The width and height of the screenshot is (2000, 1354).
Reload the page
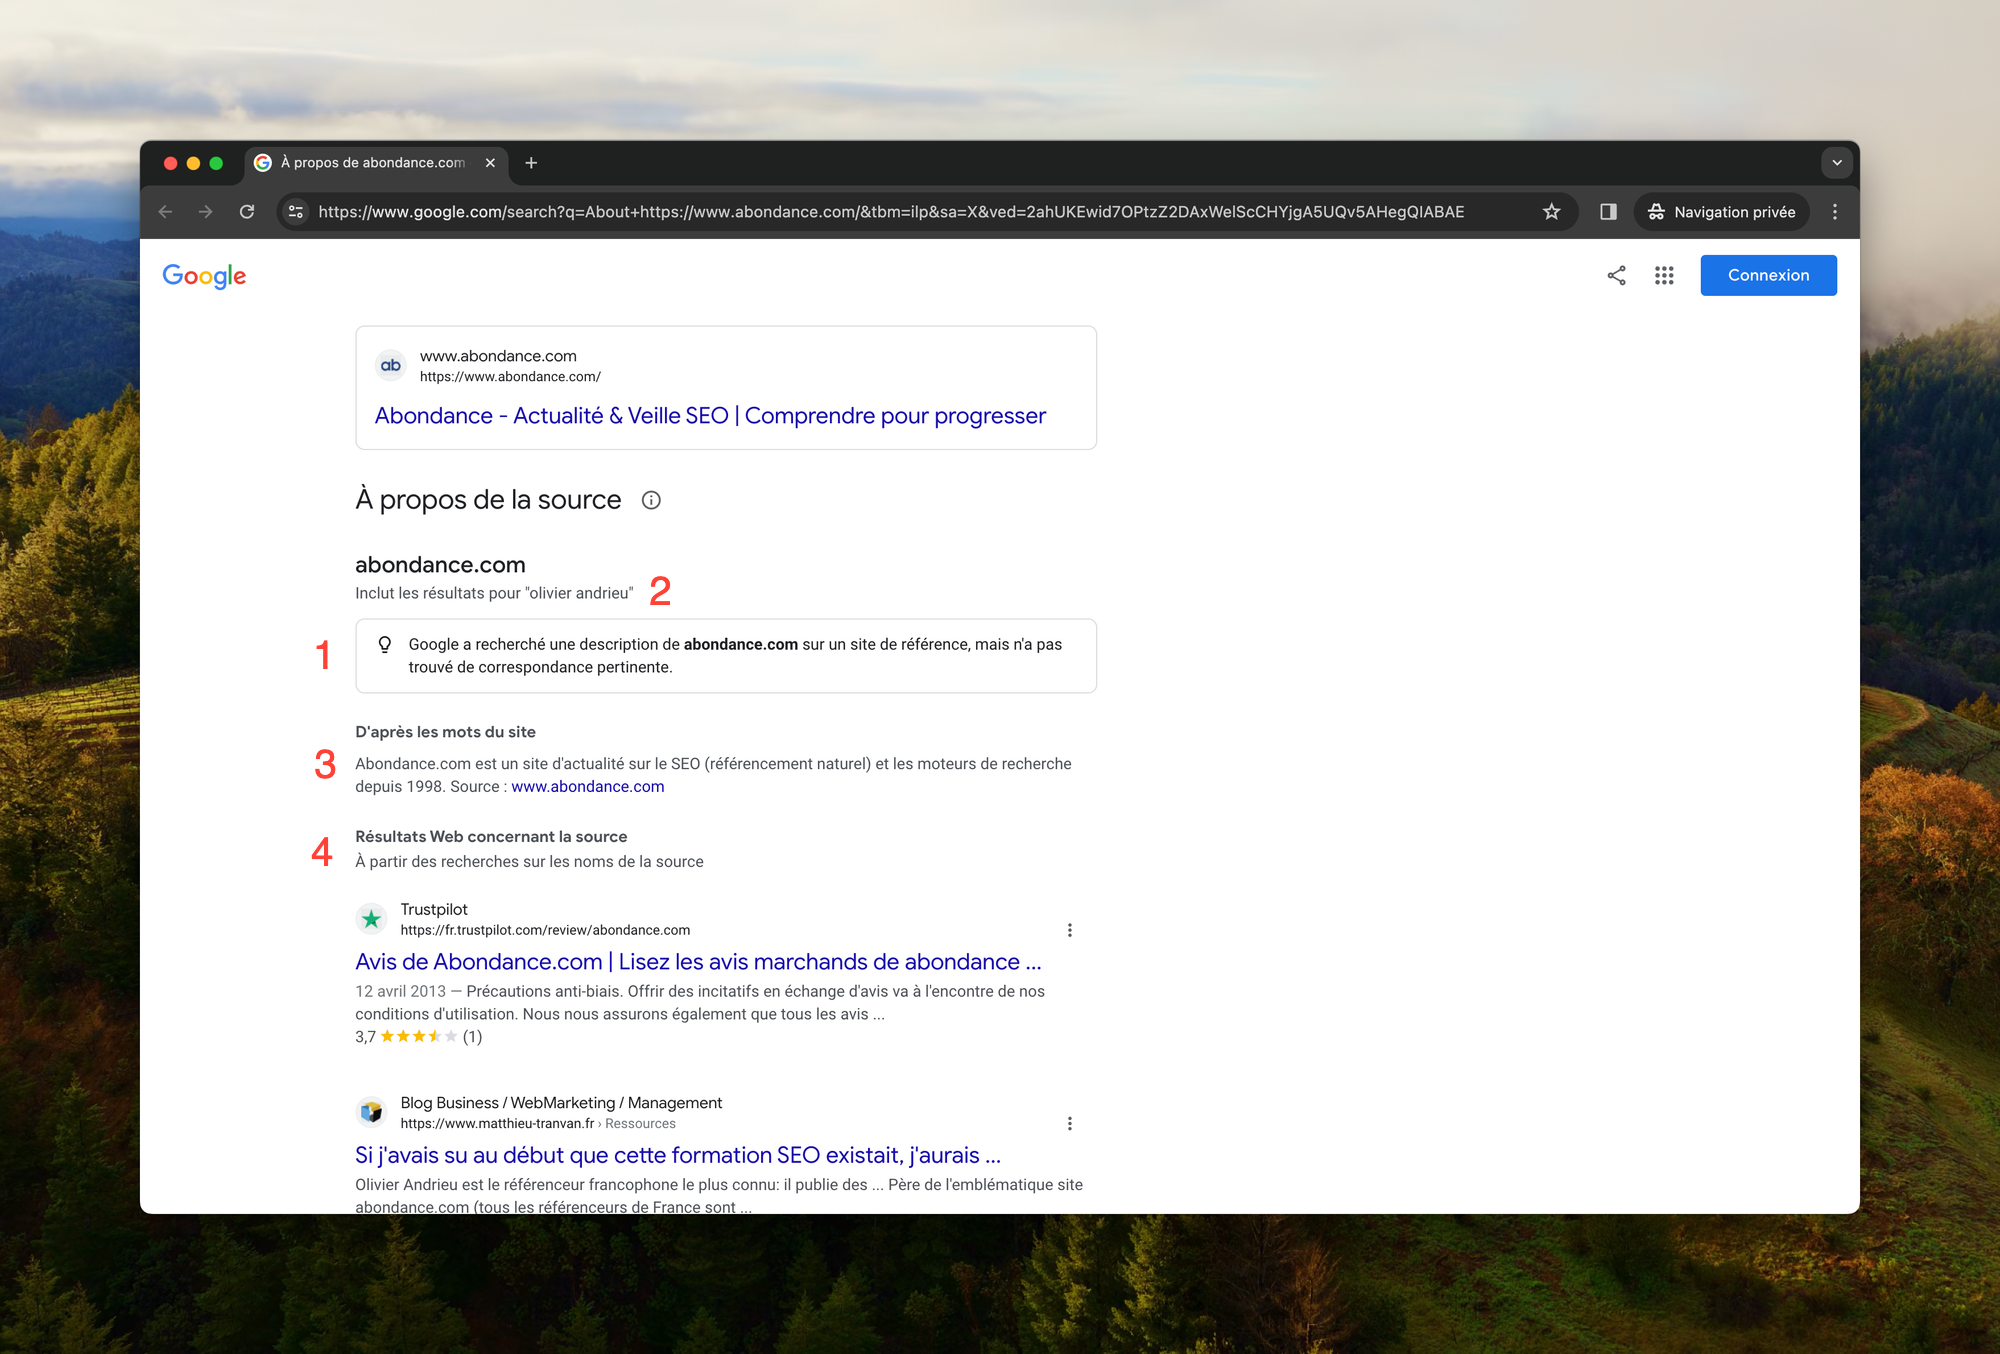point(247,212)
